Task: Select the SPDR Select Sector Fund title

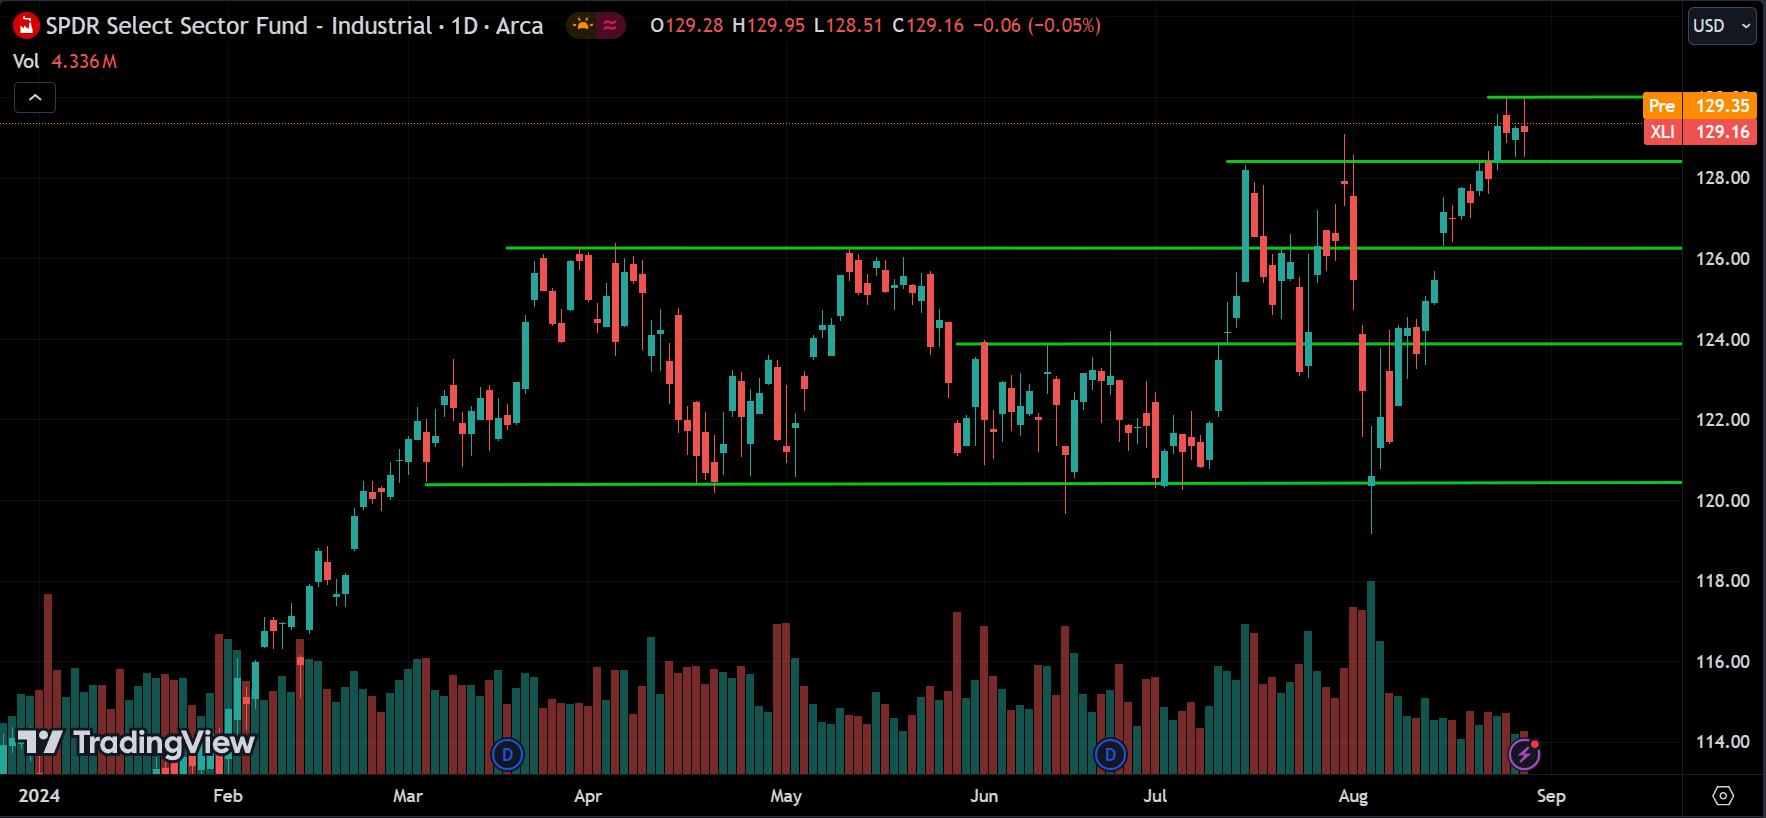Action: [294, 26]
